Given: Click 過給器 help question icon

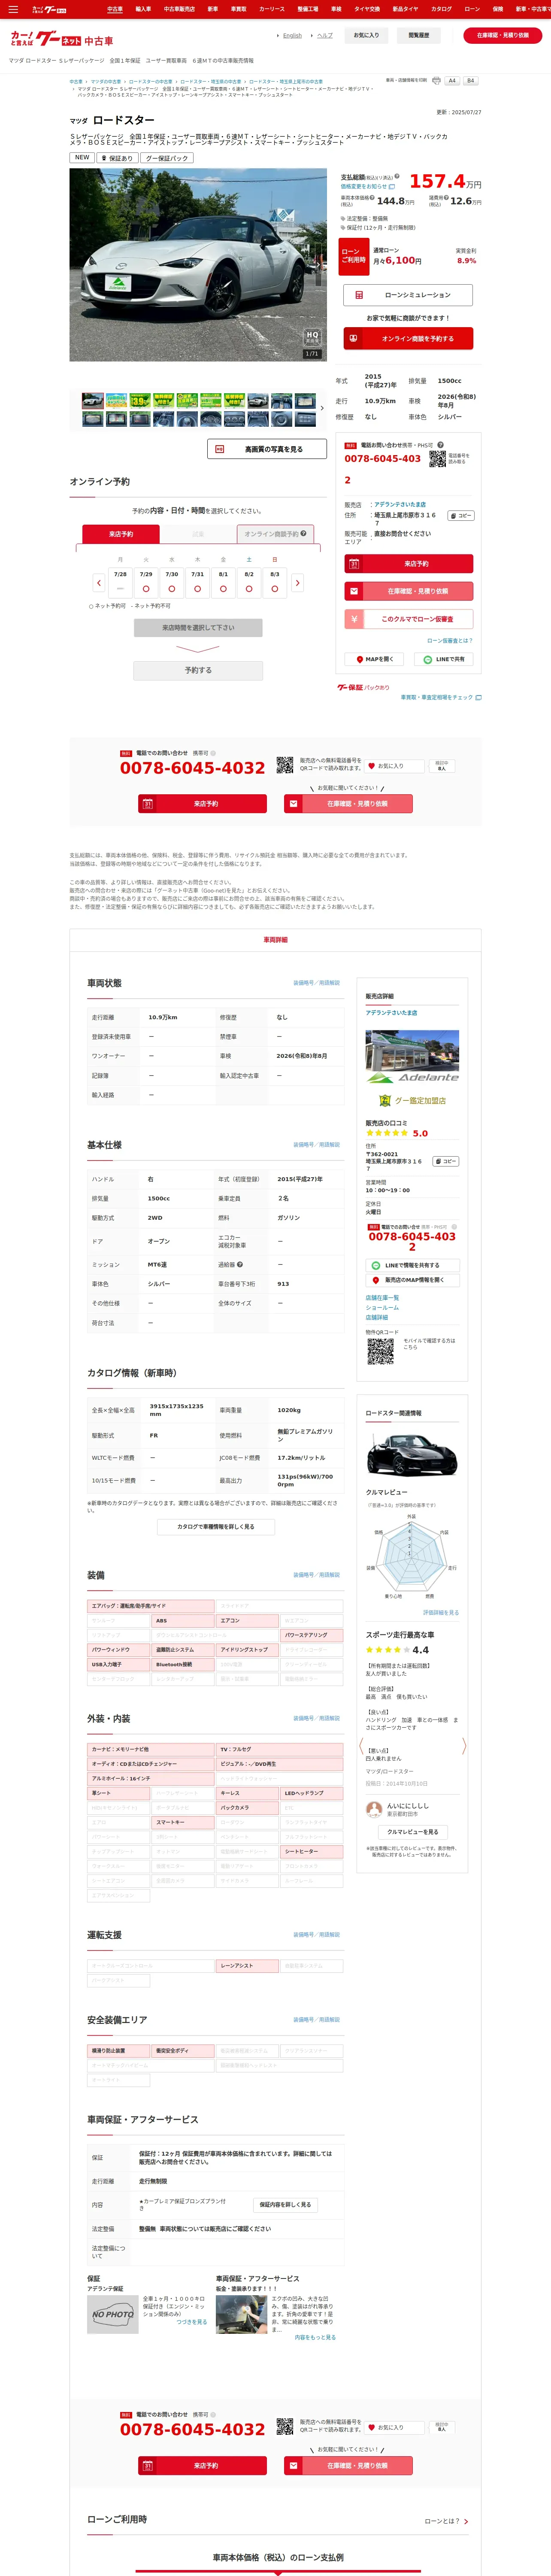Looking at the screenshot, I should pos(240,1265).
